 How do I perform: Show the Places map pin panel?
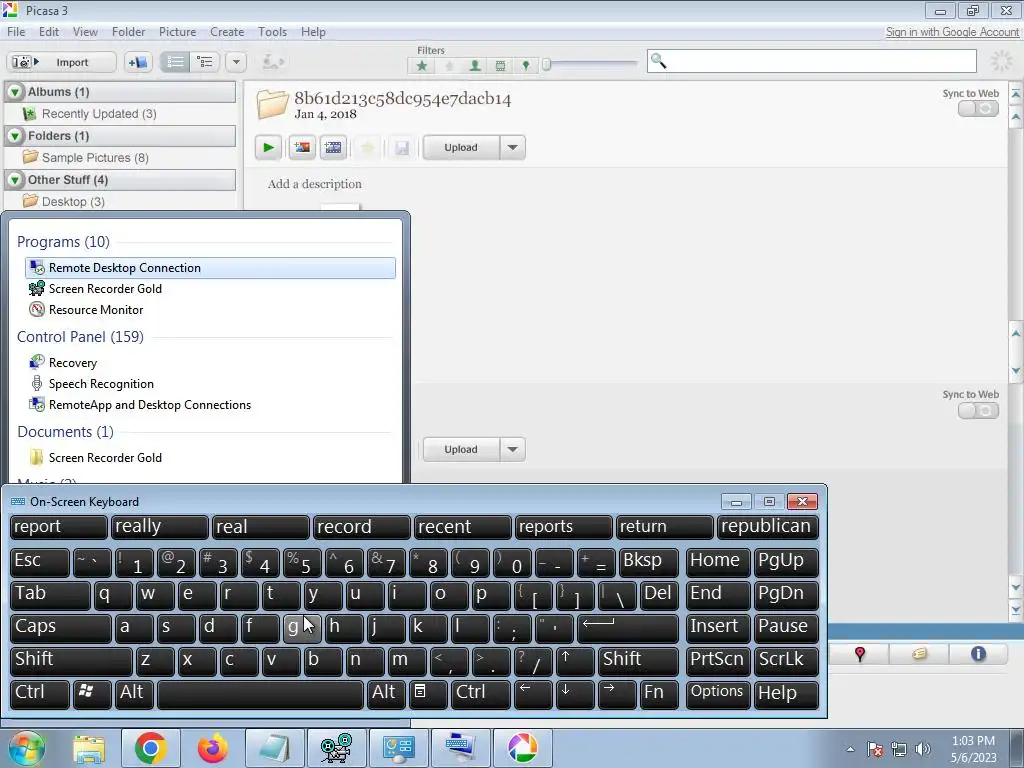point(859,654)
